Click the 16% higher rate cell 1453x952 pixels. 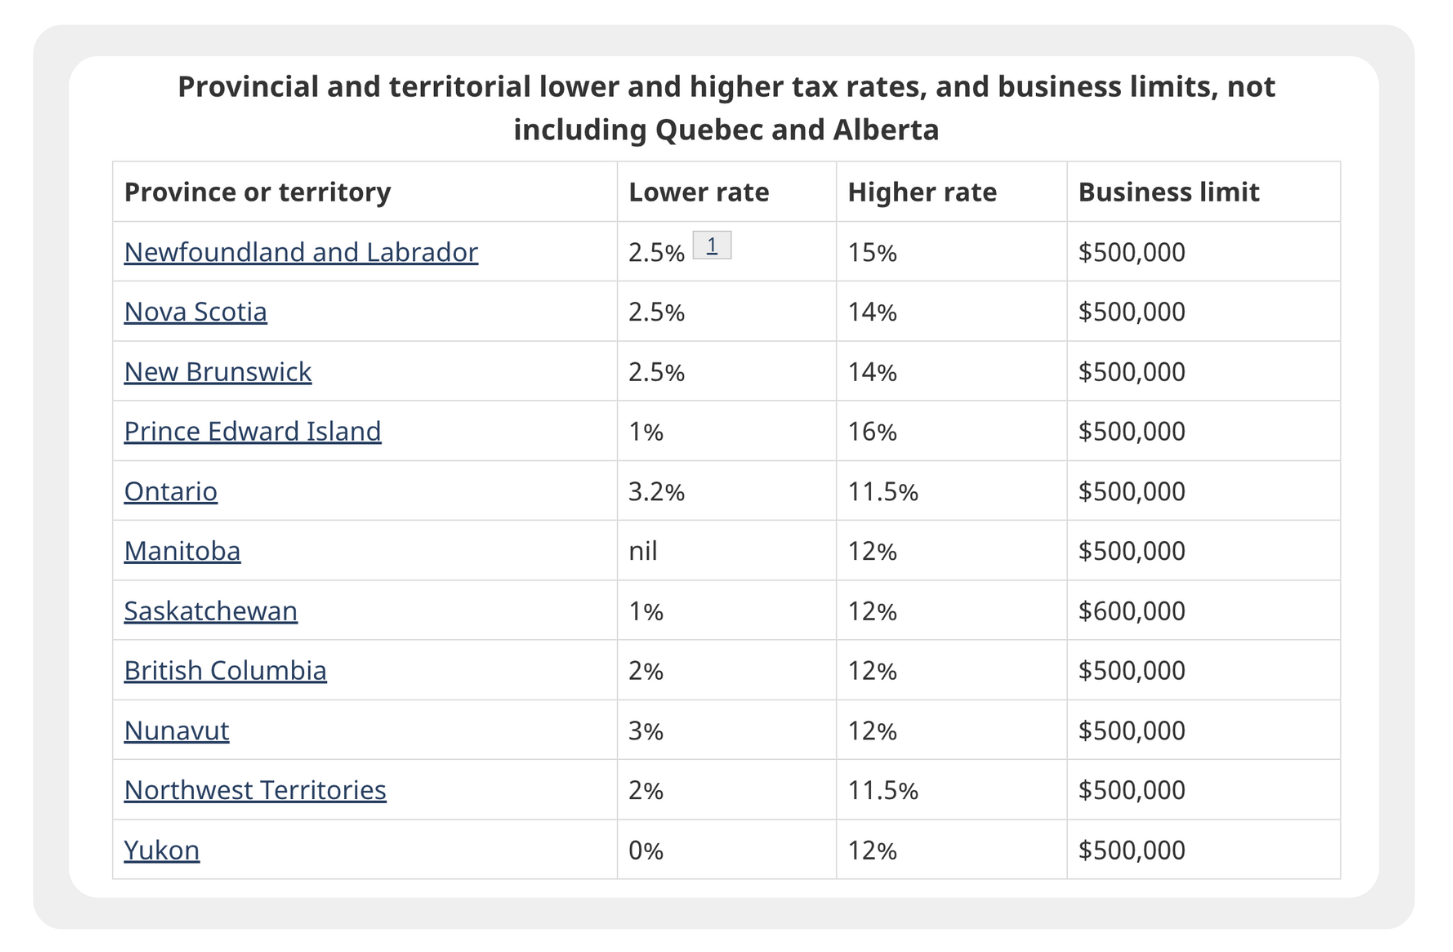click(x=872, y=431)
